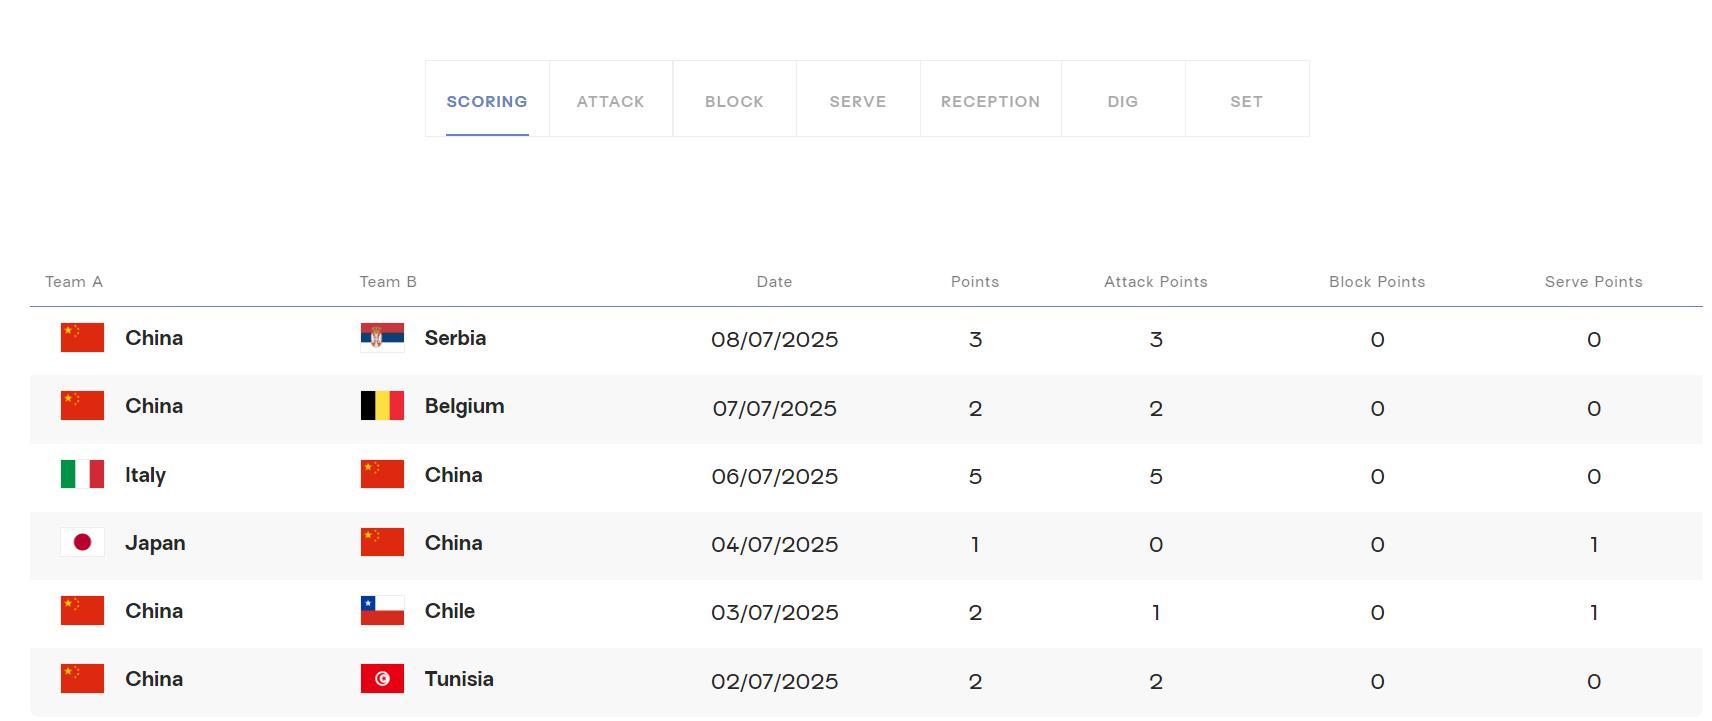Select the Serve tab
The height and width of the screenshot is (721, 1712).
coord(857,101)
